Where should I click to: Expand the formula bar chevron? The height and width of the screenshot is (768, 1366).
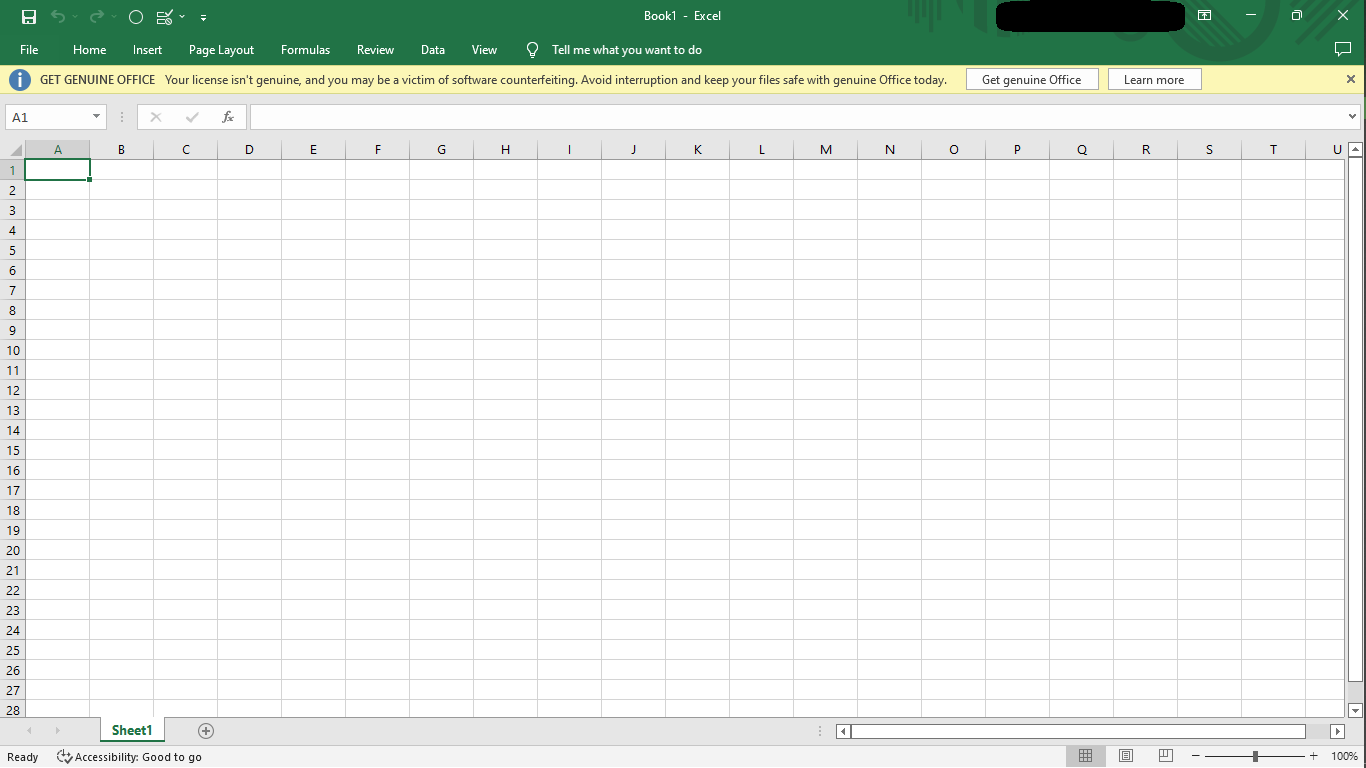click(x=1352, y=117)
